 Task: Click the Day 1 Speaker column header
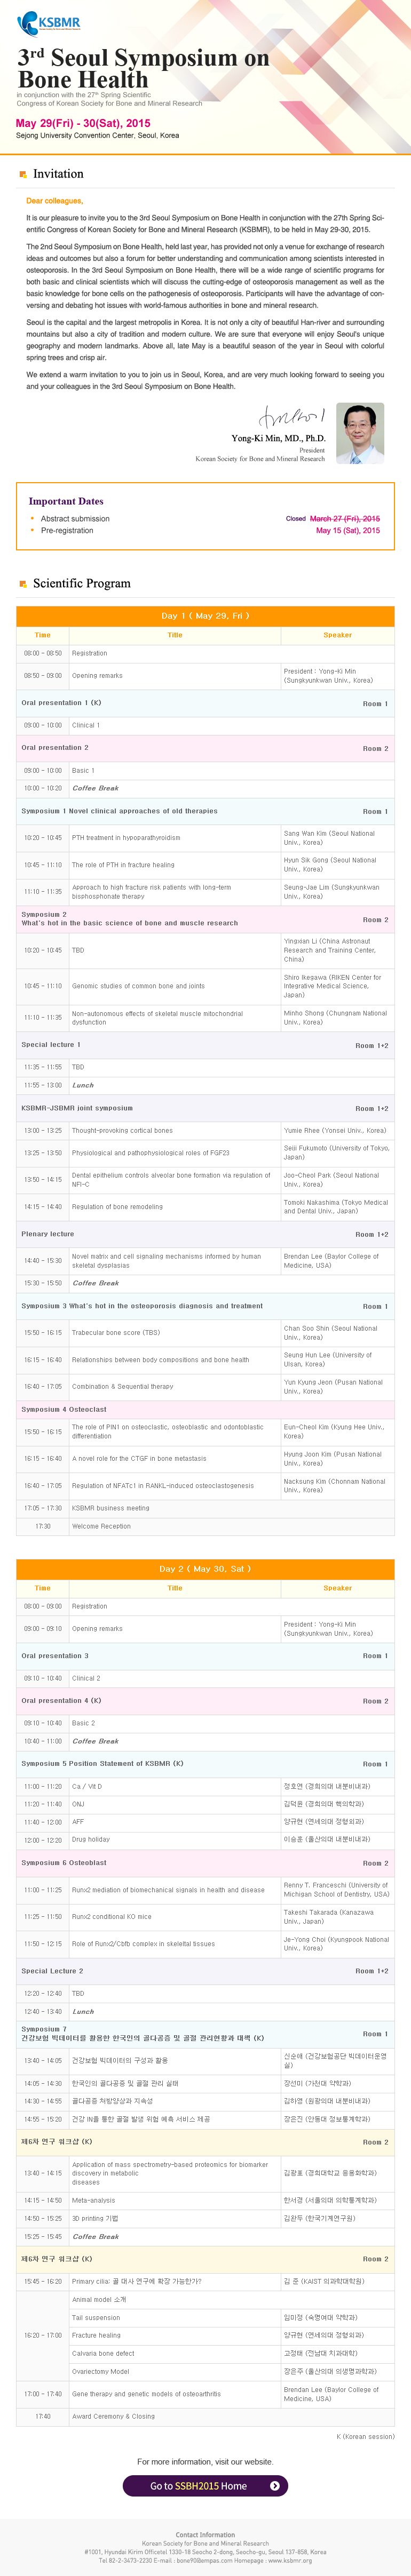coord(337,635)
